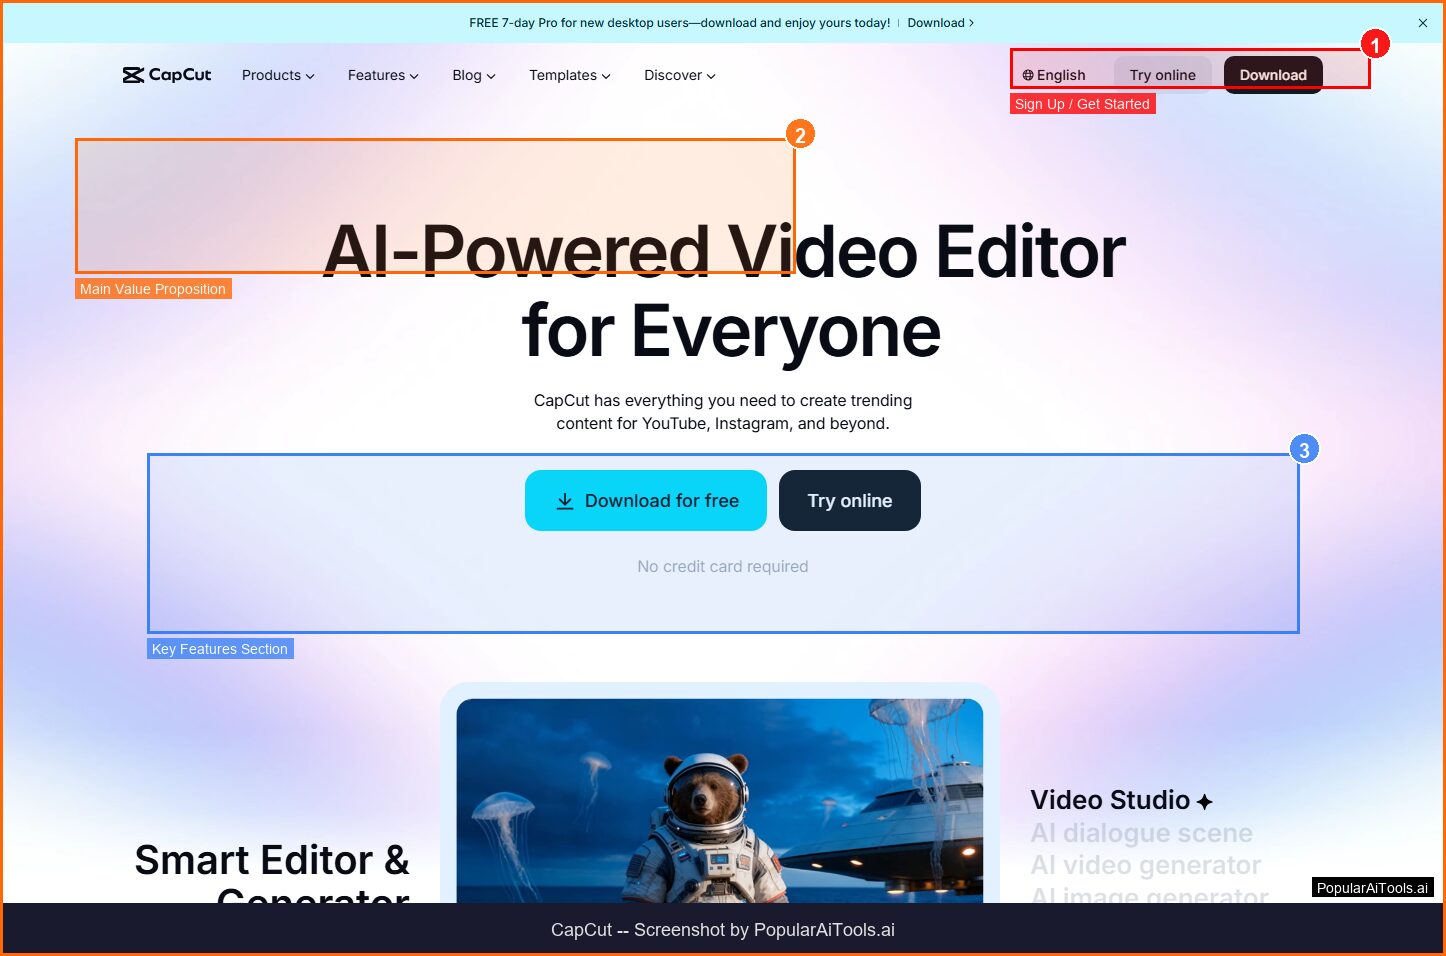Click the CapCut logo
Screen dimensions: 1446x956
[166, 74]
